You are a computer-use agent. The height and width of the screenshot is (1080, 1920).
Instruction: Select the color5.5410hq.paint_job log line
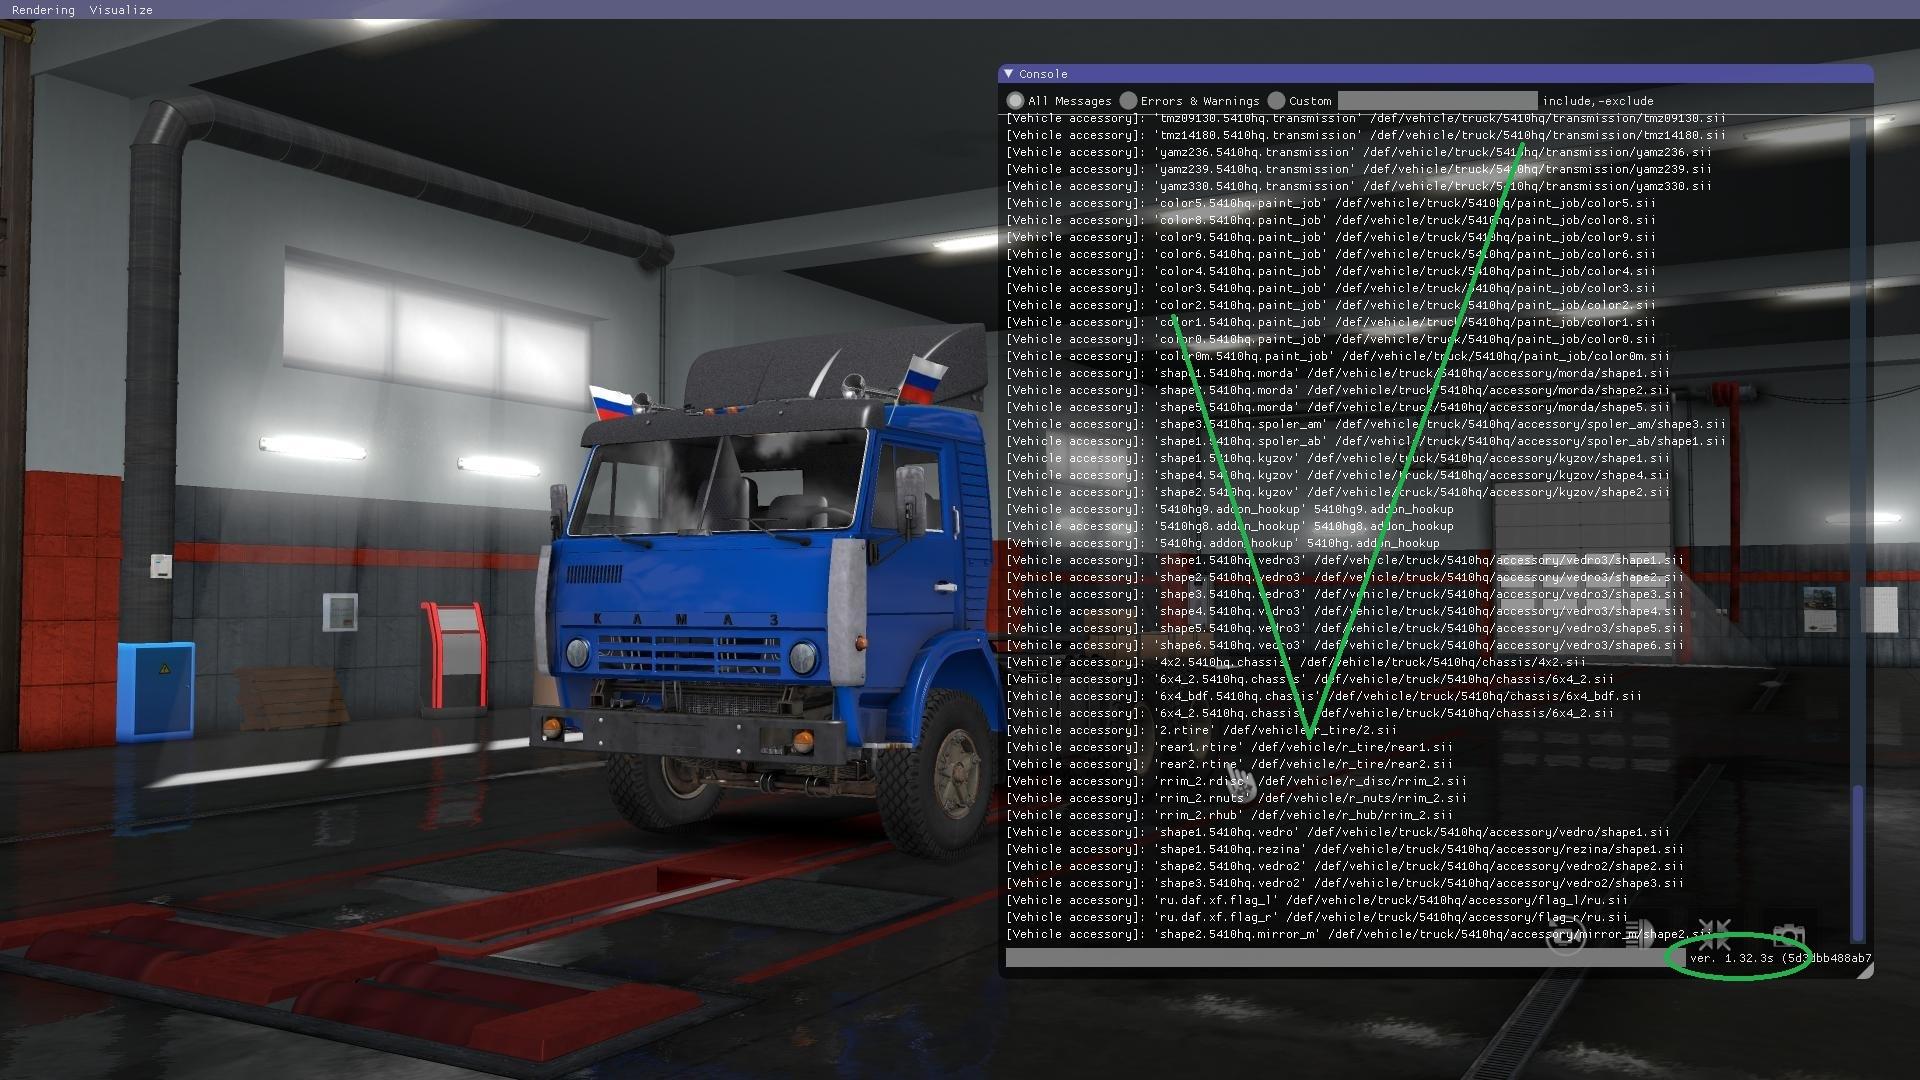coord(1330,203)
